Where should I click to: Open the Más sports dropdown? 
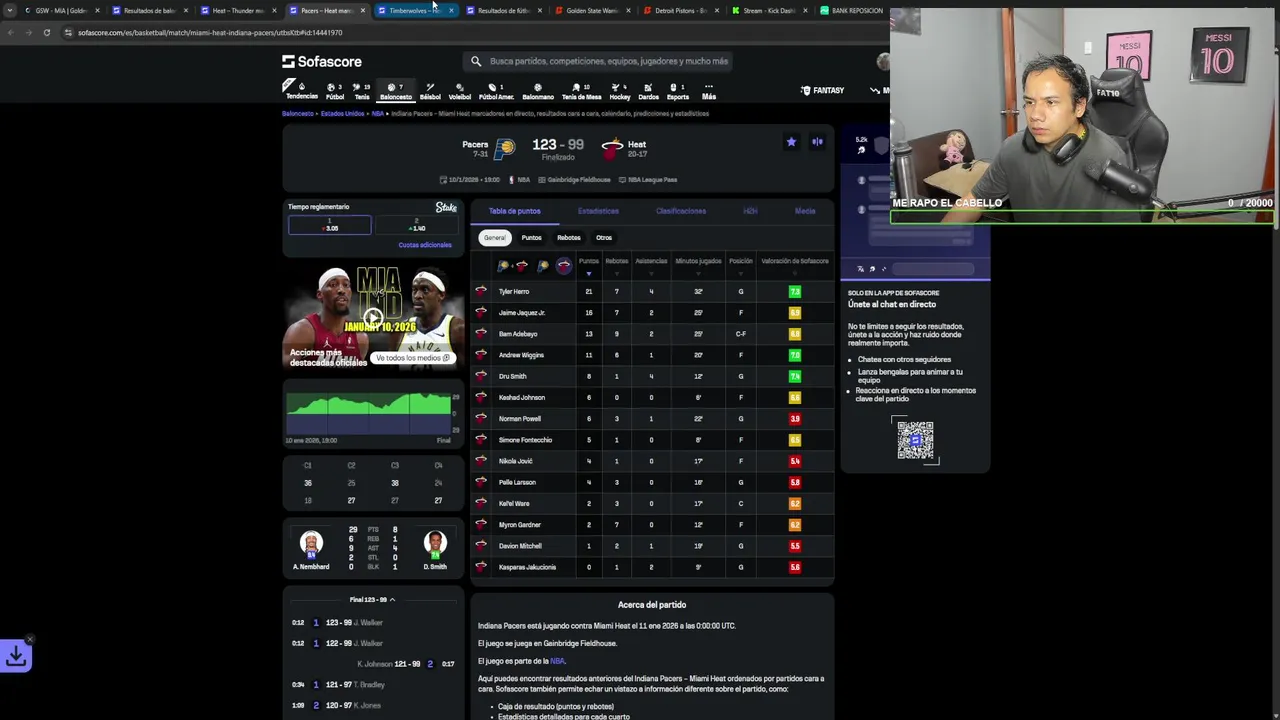708,91
